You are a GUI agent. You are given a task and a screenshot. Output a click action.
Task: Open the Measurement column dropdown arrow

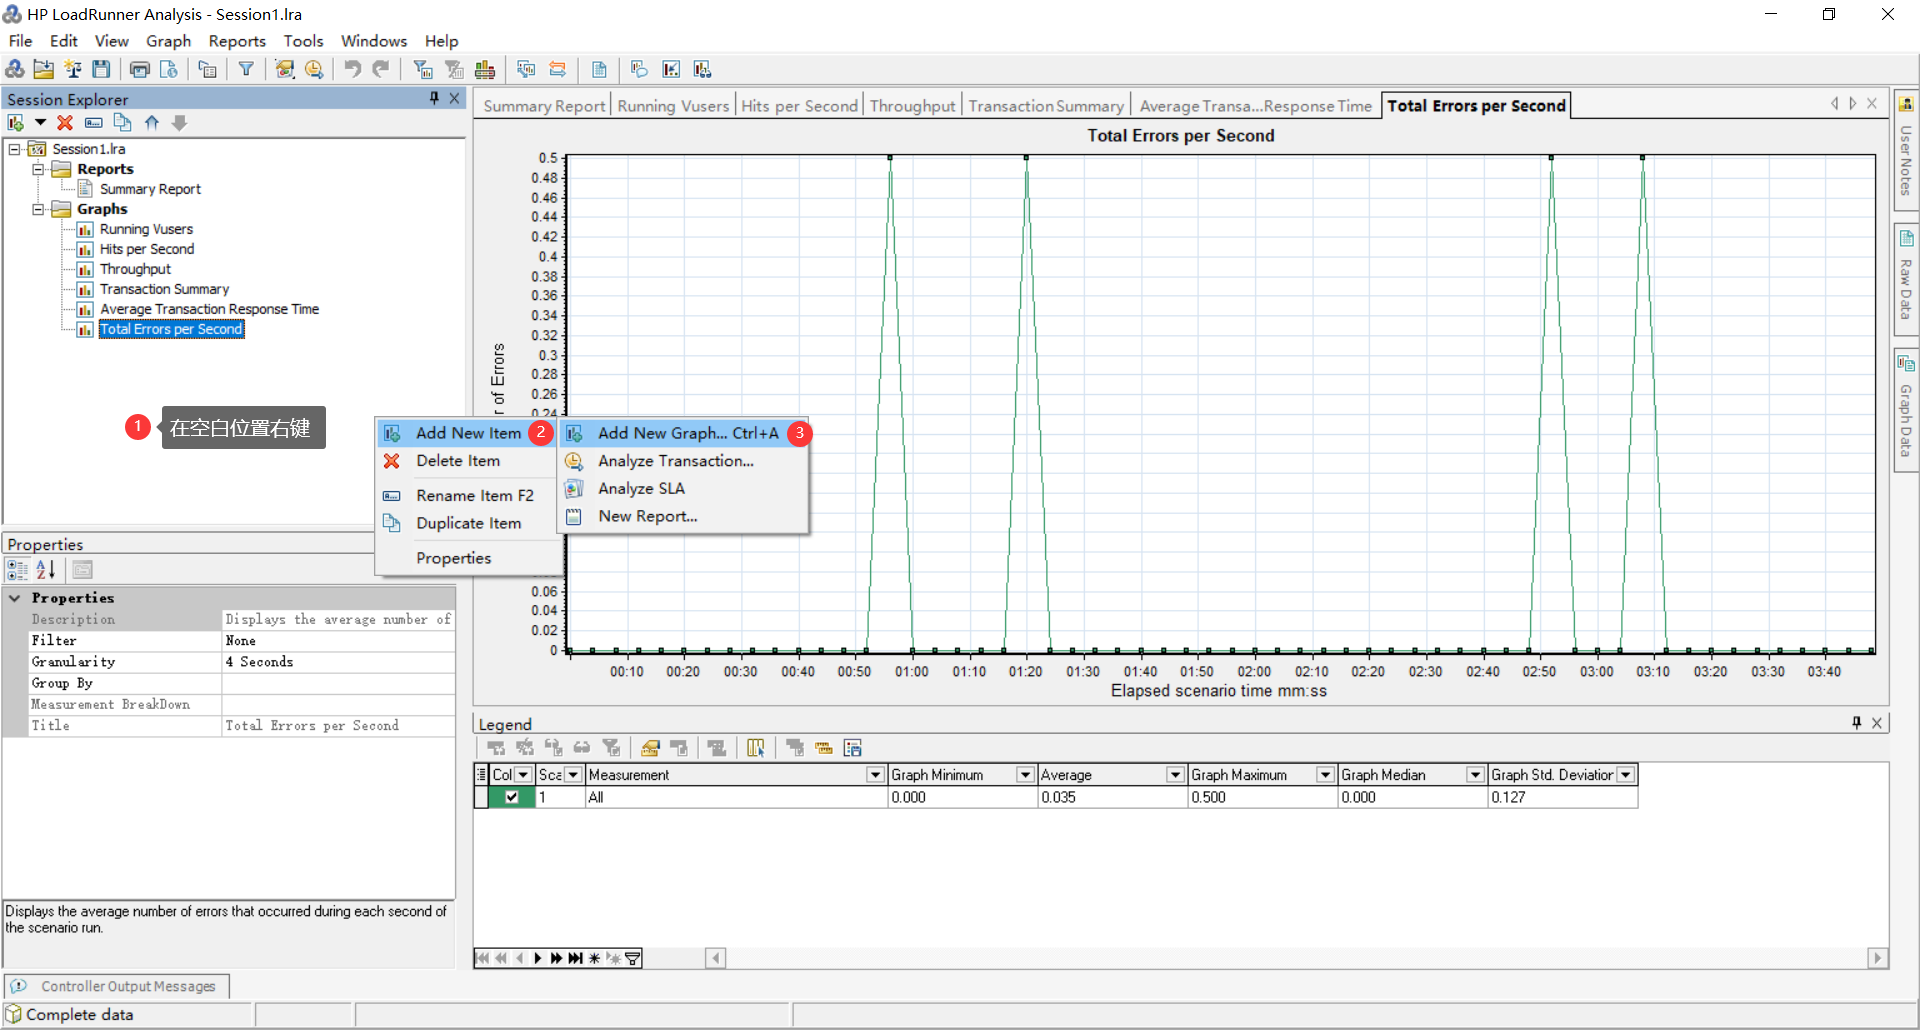point(876,775)
